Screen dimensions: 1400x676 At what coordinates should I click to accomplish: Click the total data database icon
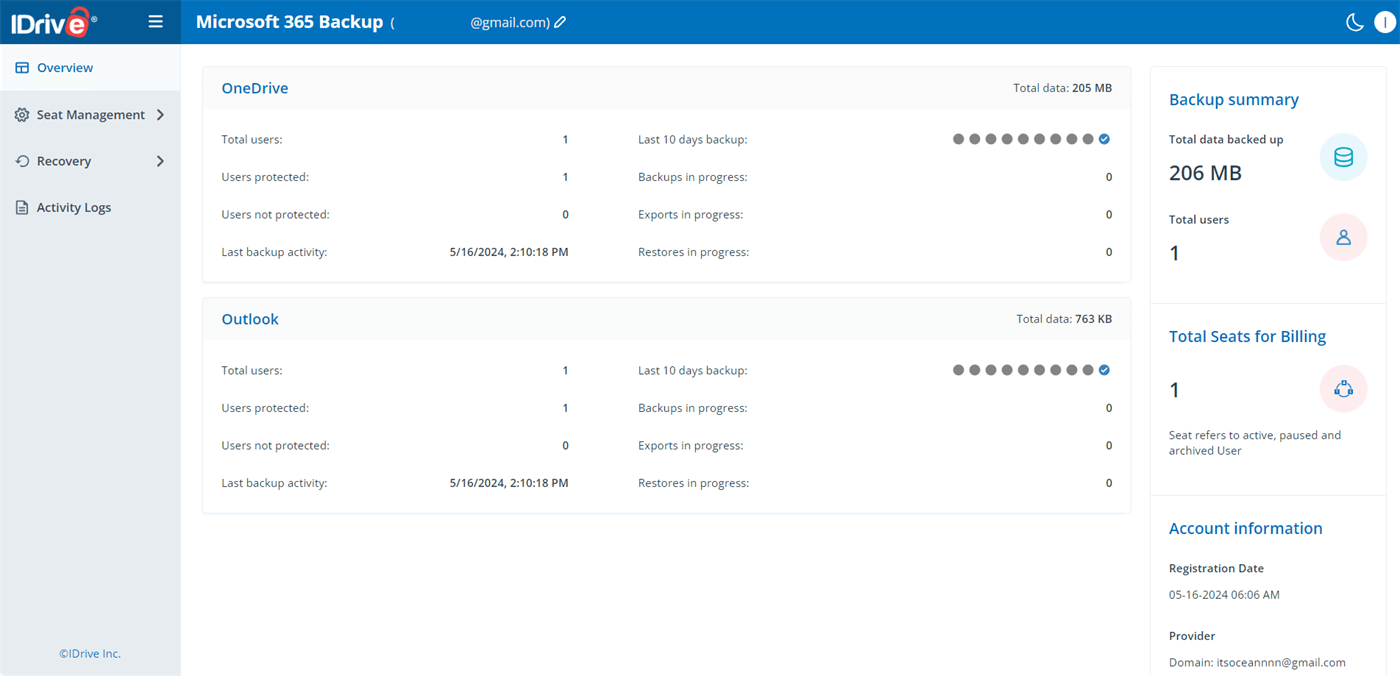1344,157
